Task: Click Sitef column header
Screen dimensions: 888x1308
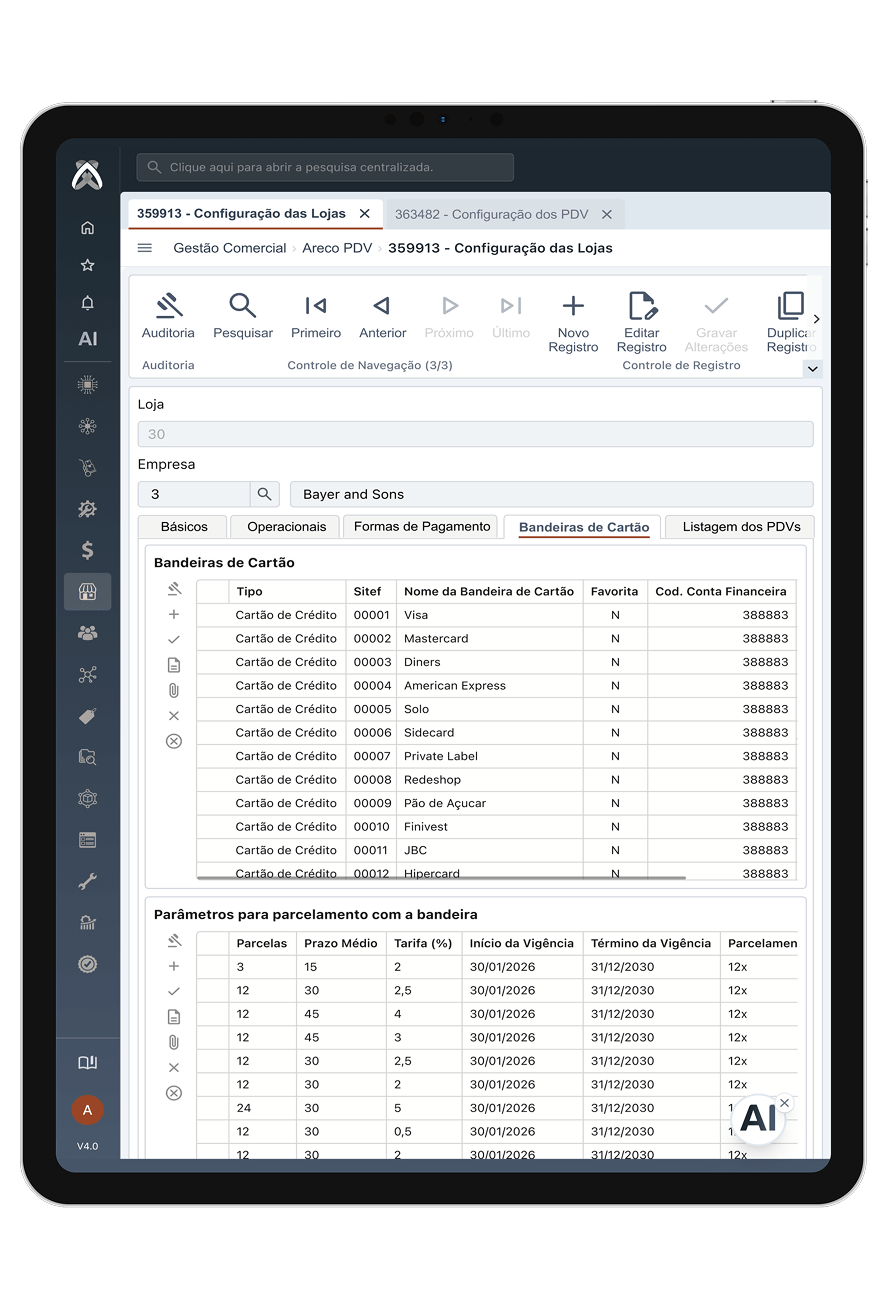Action: point(371,591)
